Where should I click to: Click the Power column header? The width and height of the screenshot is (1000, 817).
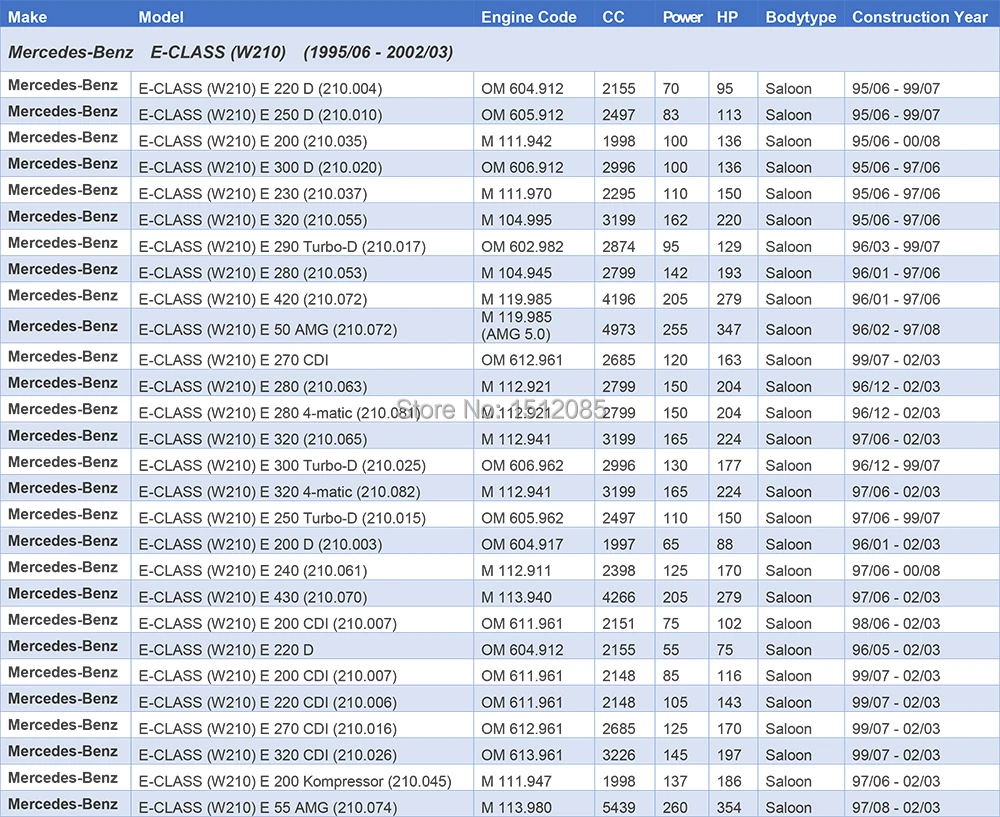tap(682, 17)
